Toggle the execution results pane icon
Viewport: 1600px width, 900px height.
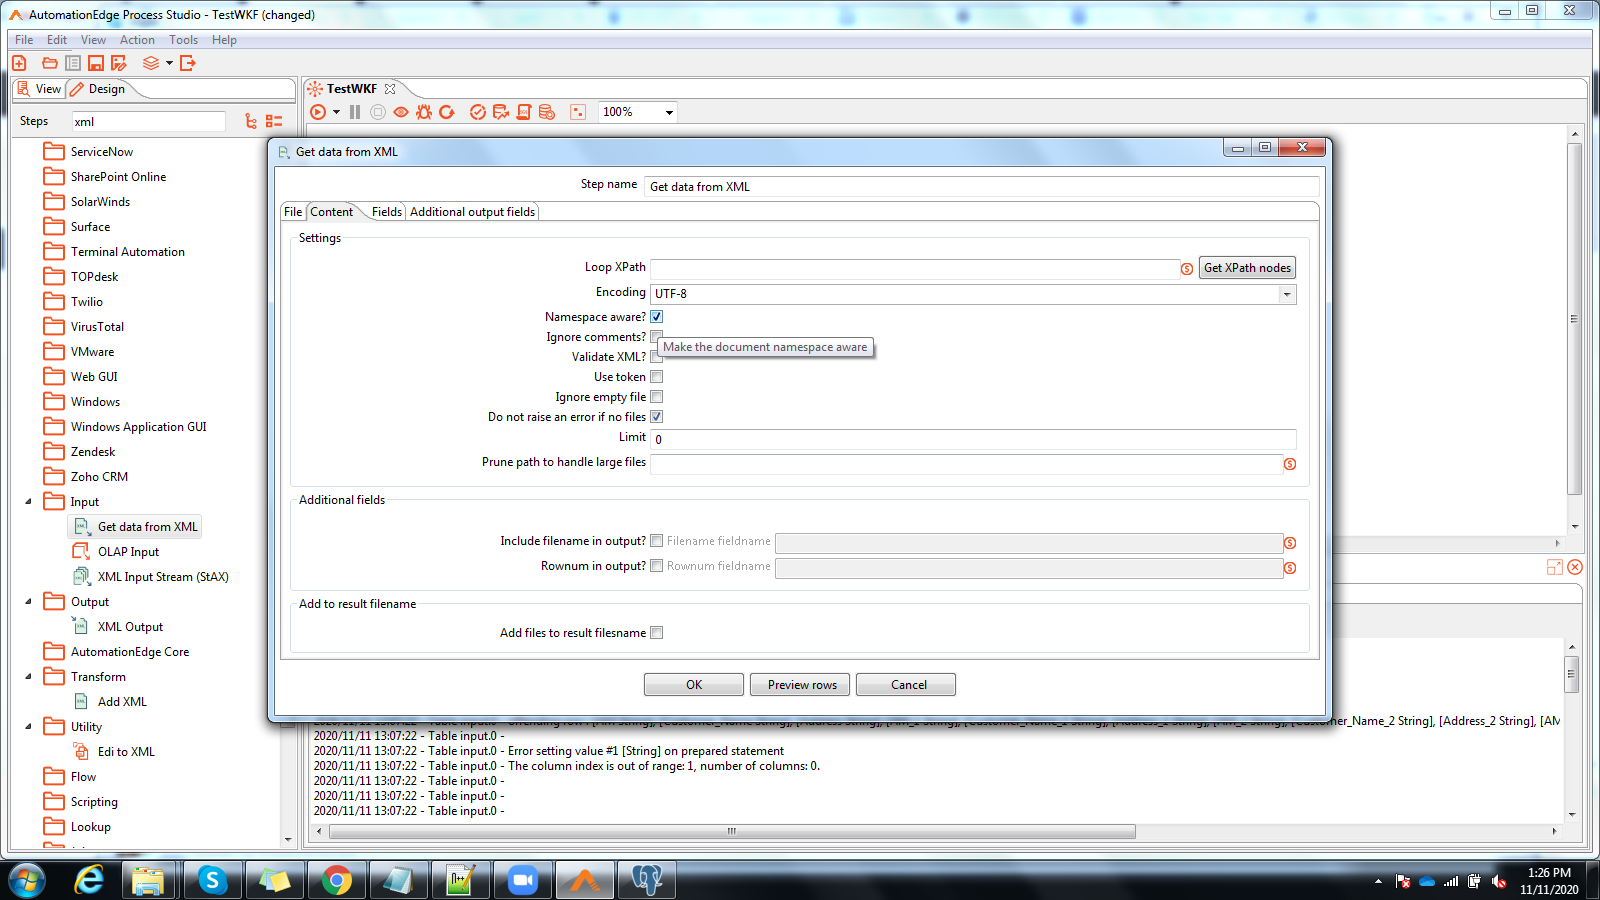click(578, 112)
